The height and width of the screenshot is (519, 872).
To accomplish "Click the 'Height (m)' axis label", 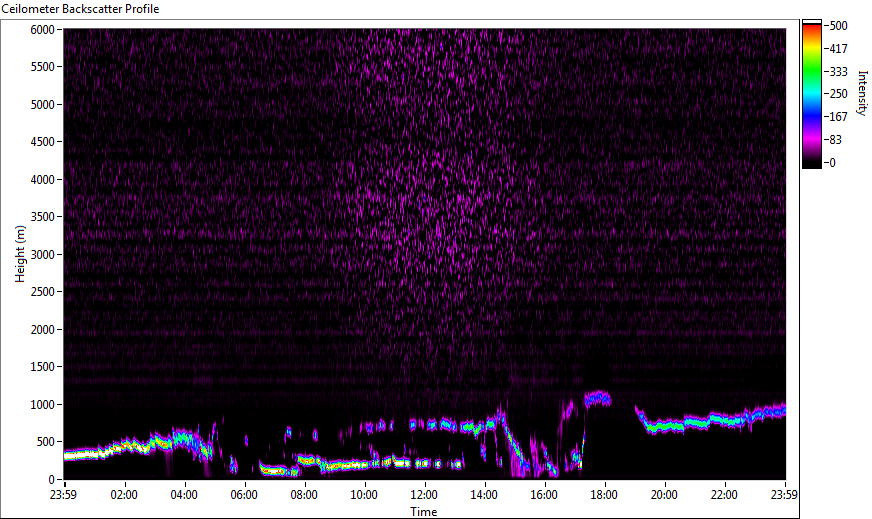I will (x=20, y=254).
